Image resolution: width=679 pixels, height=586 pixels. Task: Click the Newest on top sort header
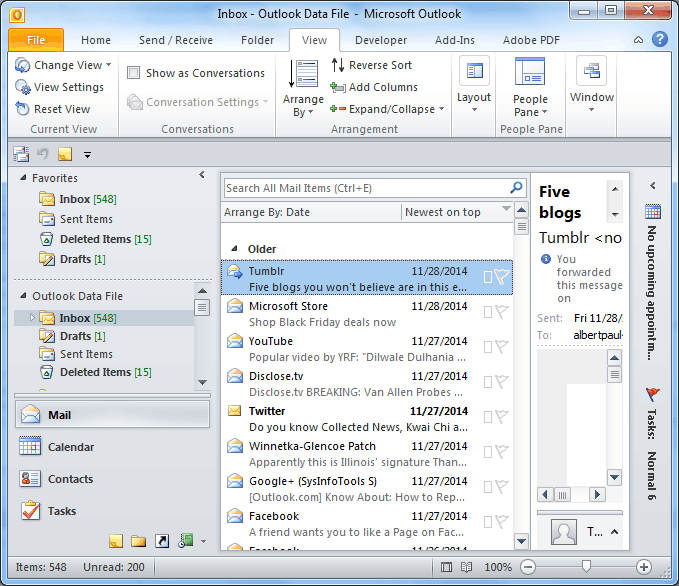[457, 212]
